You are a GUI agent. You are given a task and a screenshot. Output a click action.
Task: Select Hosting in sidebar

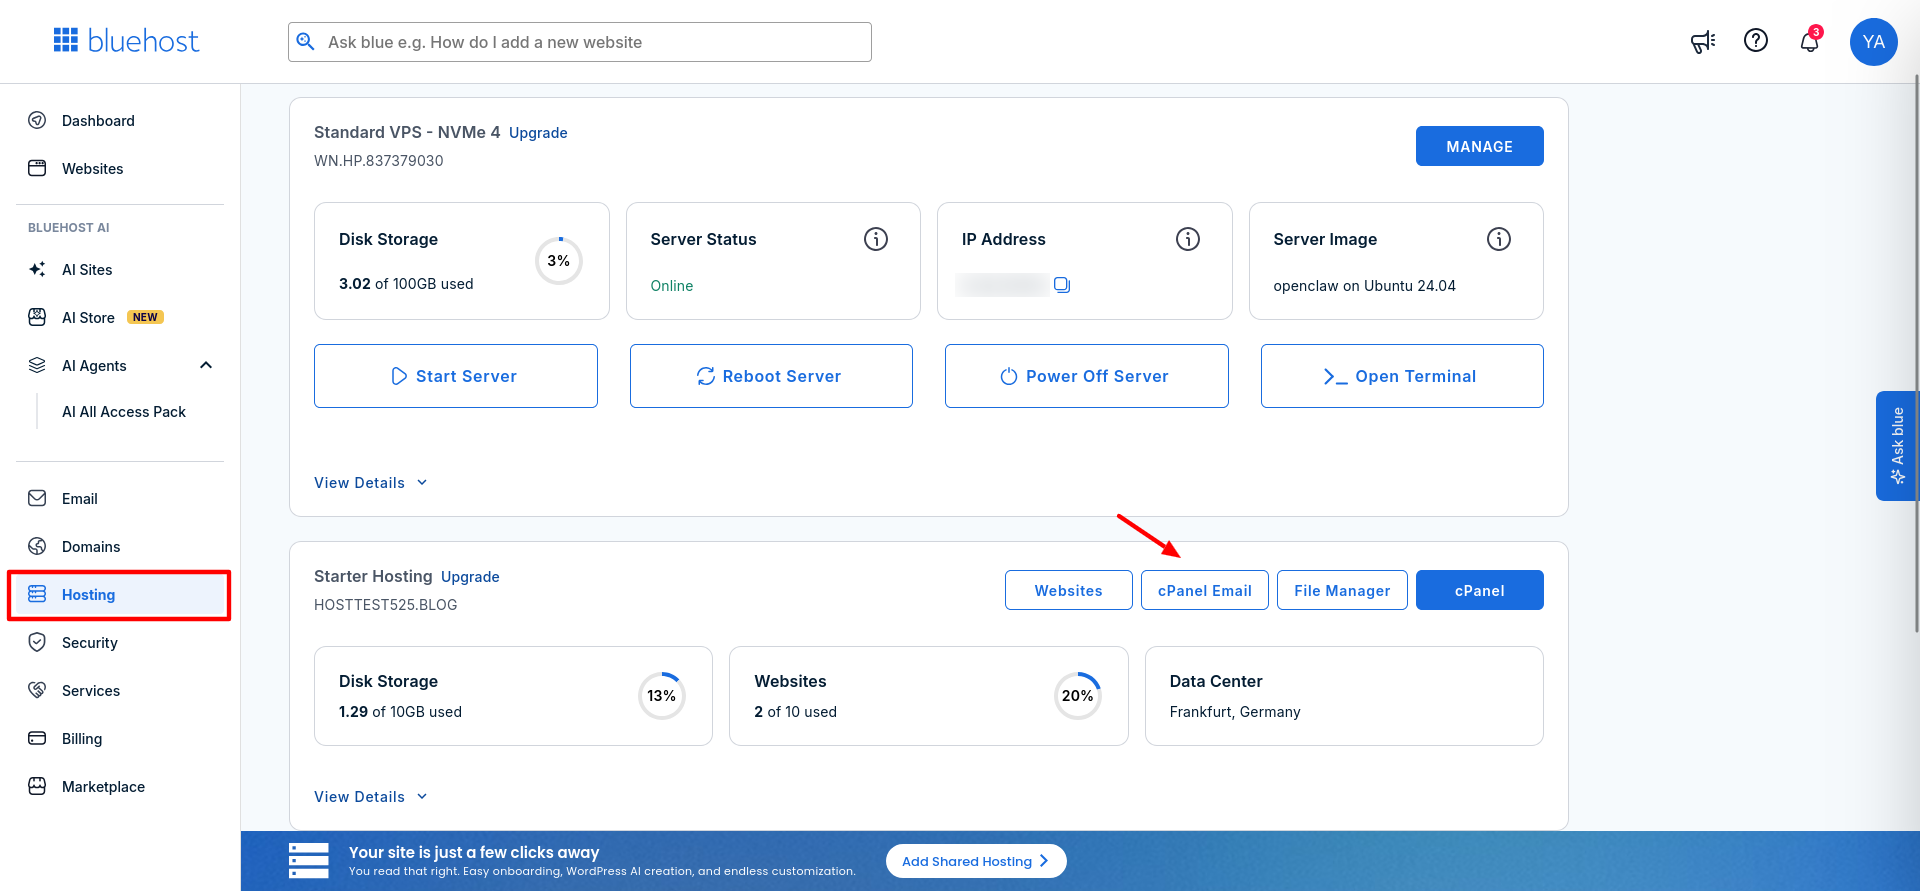point(120,594)
